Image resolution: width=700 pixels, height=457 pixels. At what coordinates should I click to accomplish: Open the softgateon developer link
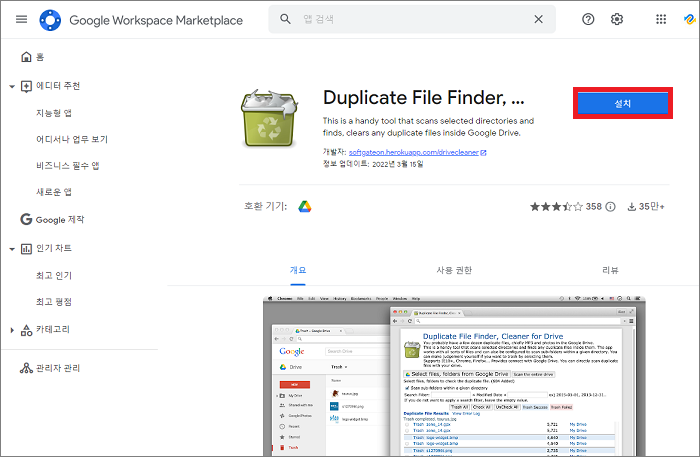tap(414, 152)
